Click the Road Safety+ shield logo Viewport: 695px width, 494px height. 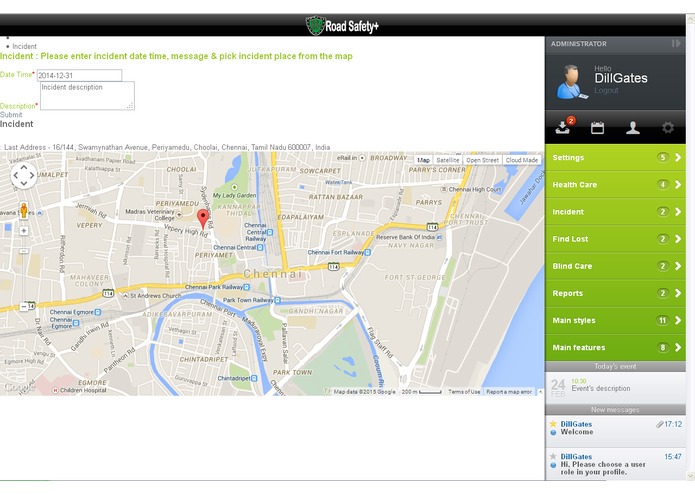pyautogui.click(x=315, y=26)
